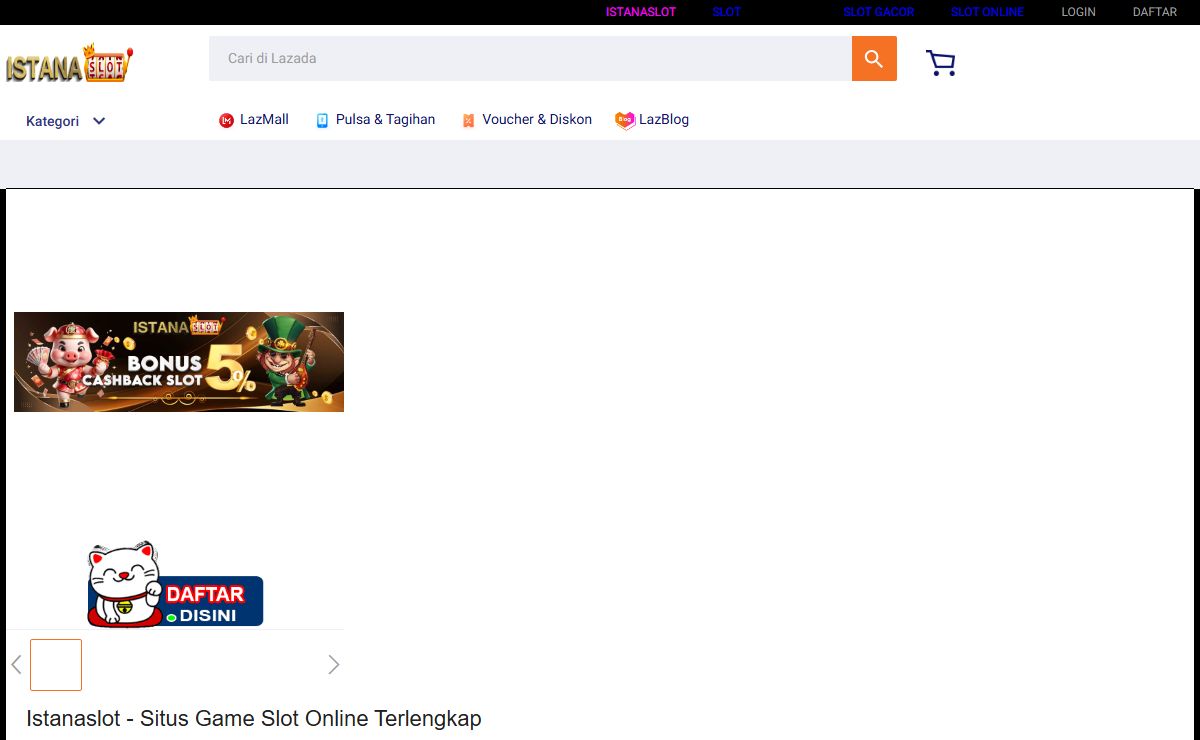This screenshot has height=740, width=1200.
Task: Open the Pulsa & Tagihan link
Action: click(x=385, y=120)
